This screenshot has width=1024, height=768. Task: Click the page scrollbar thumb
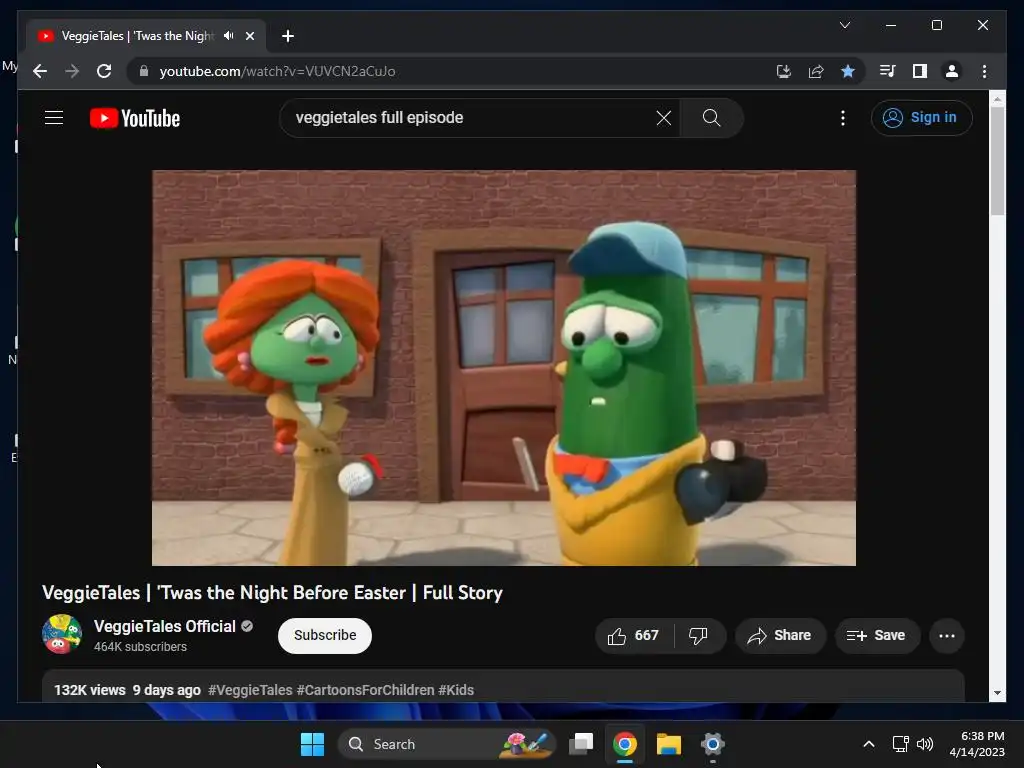point(997,161)
